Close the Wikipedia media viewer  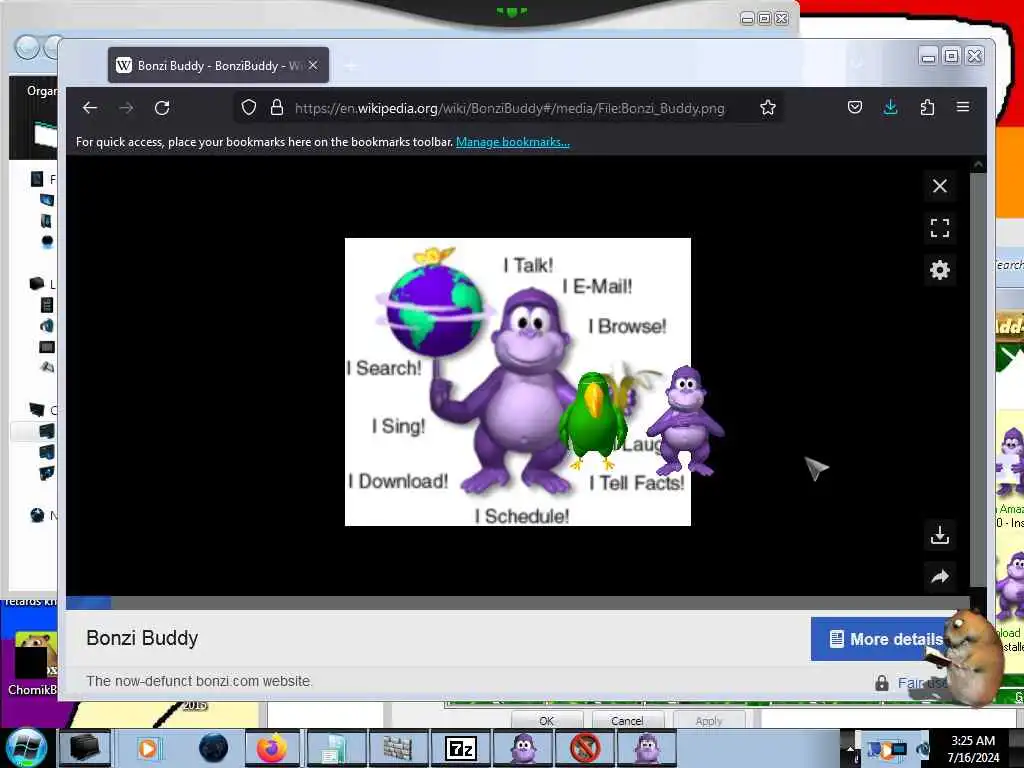click(x=940, y=186)
